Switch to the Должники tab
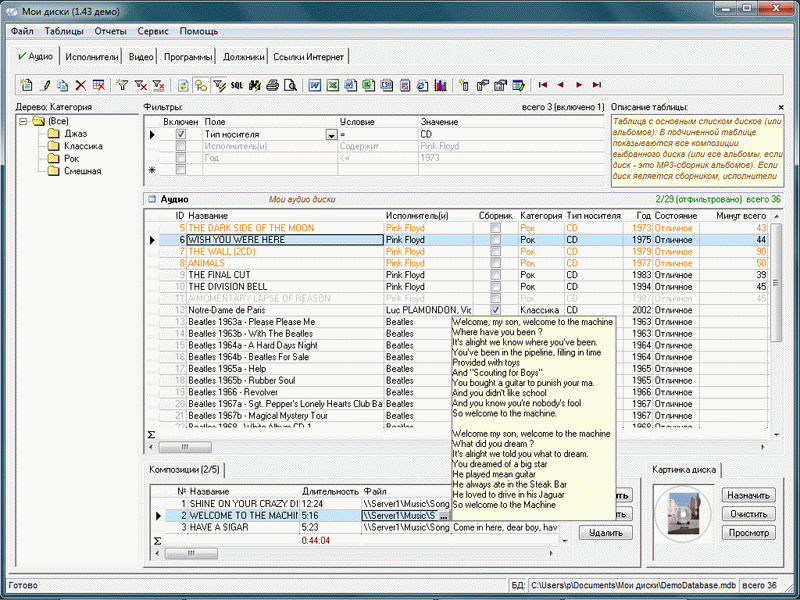Screen dimensions: 800x600 [244, 57]
